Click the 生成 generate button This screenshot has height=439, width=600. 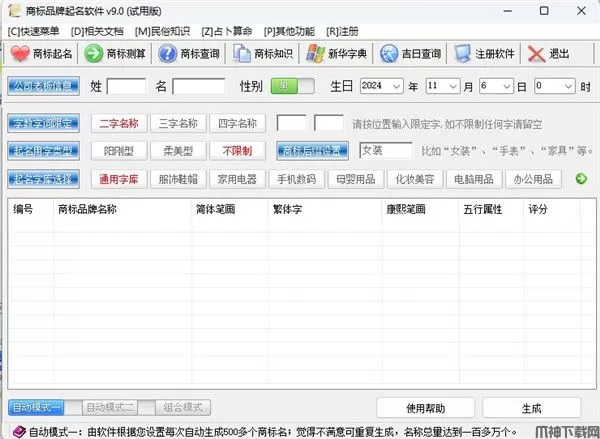pyautogui.click(x=532, y=408)
